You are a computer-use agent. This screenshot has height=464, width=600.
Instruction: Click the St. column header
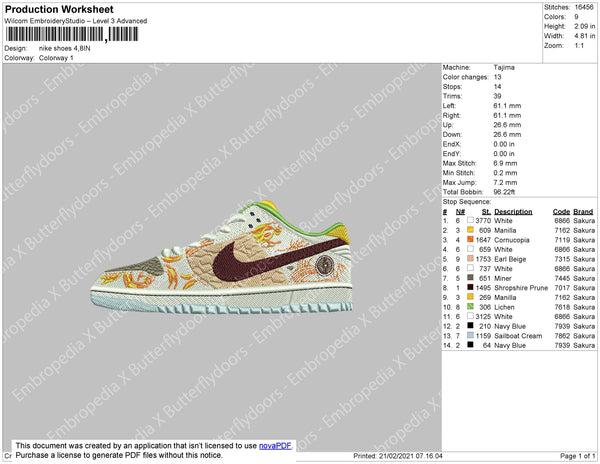click(x=486, y=212)
